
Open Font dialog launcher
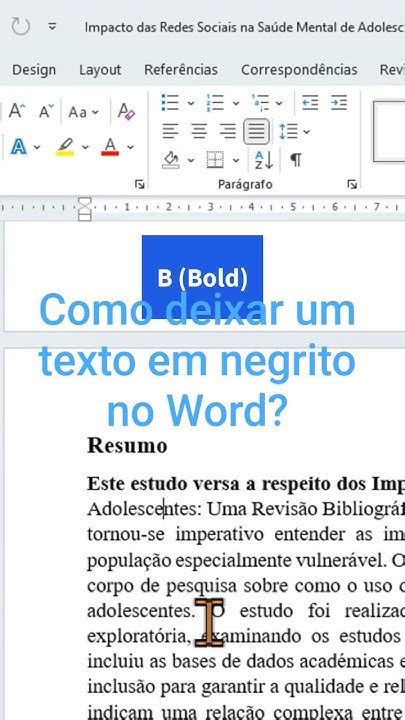click(x=140, y=185)
